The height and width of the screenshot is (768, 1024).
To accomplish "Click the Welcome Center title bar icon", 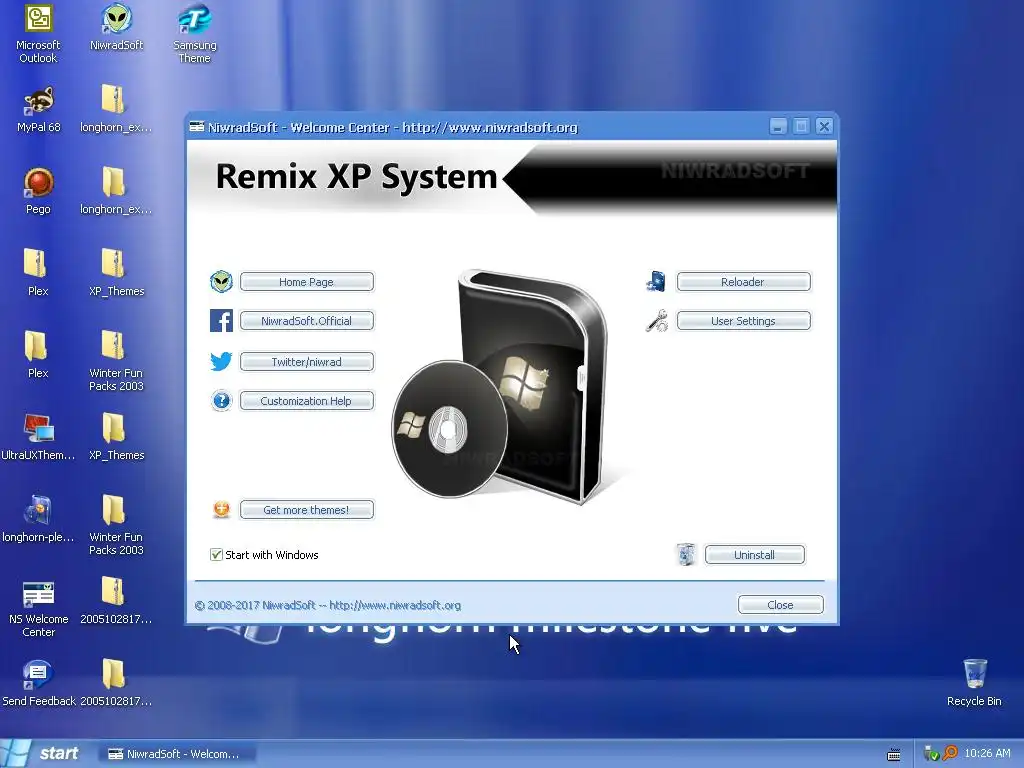I will tap(197, 127).
